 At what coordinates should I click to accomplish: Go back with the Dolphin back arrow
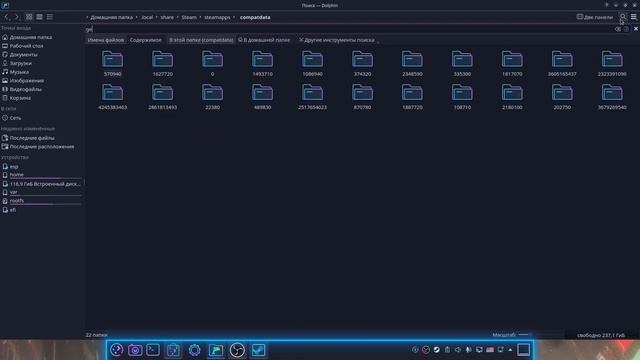(x=7, y=17)
